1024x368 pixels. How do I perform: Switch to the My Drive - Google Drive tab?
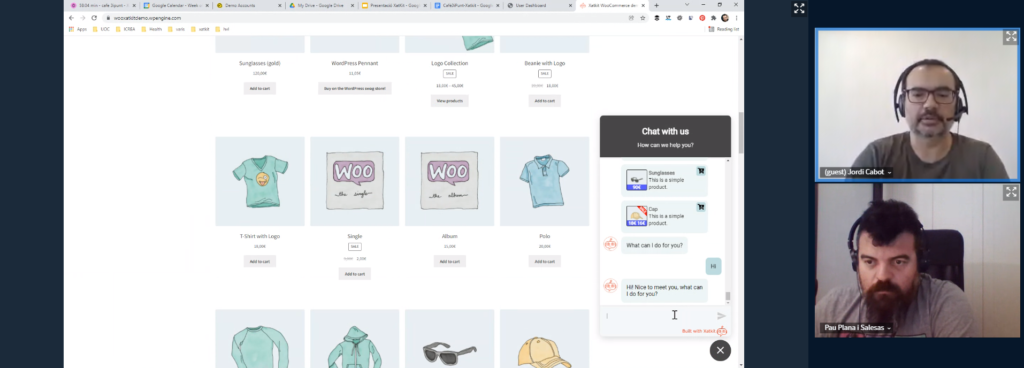[320, 5]
